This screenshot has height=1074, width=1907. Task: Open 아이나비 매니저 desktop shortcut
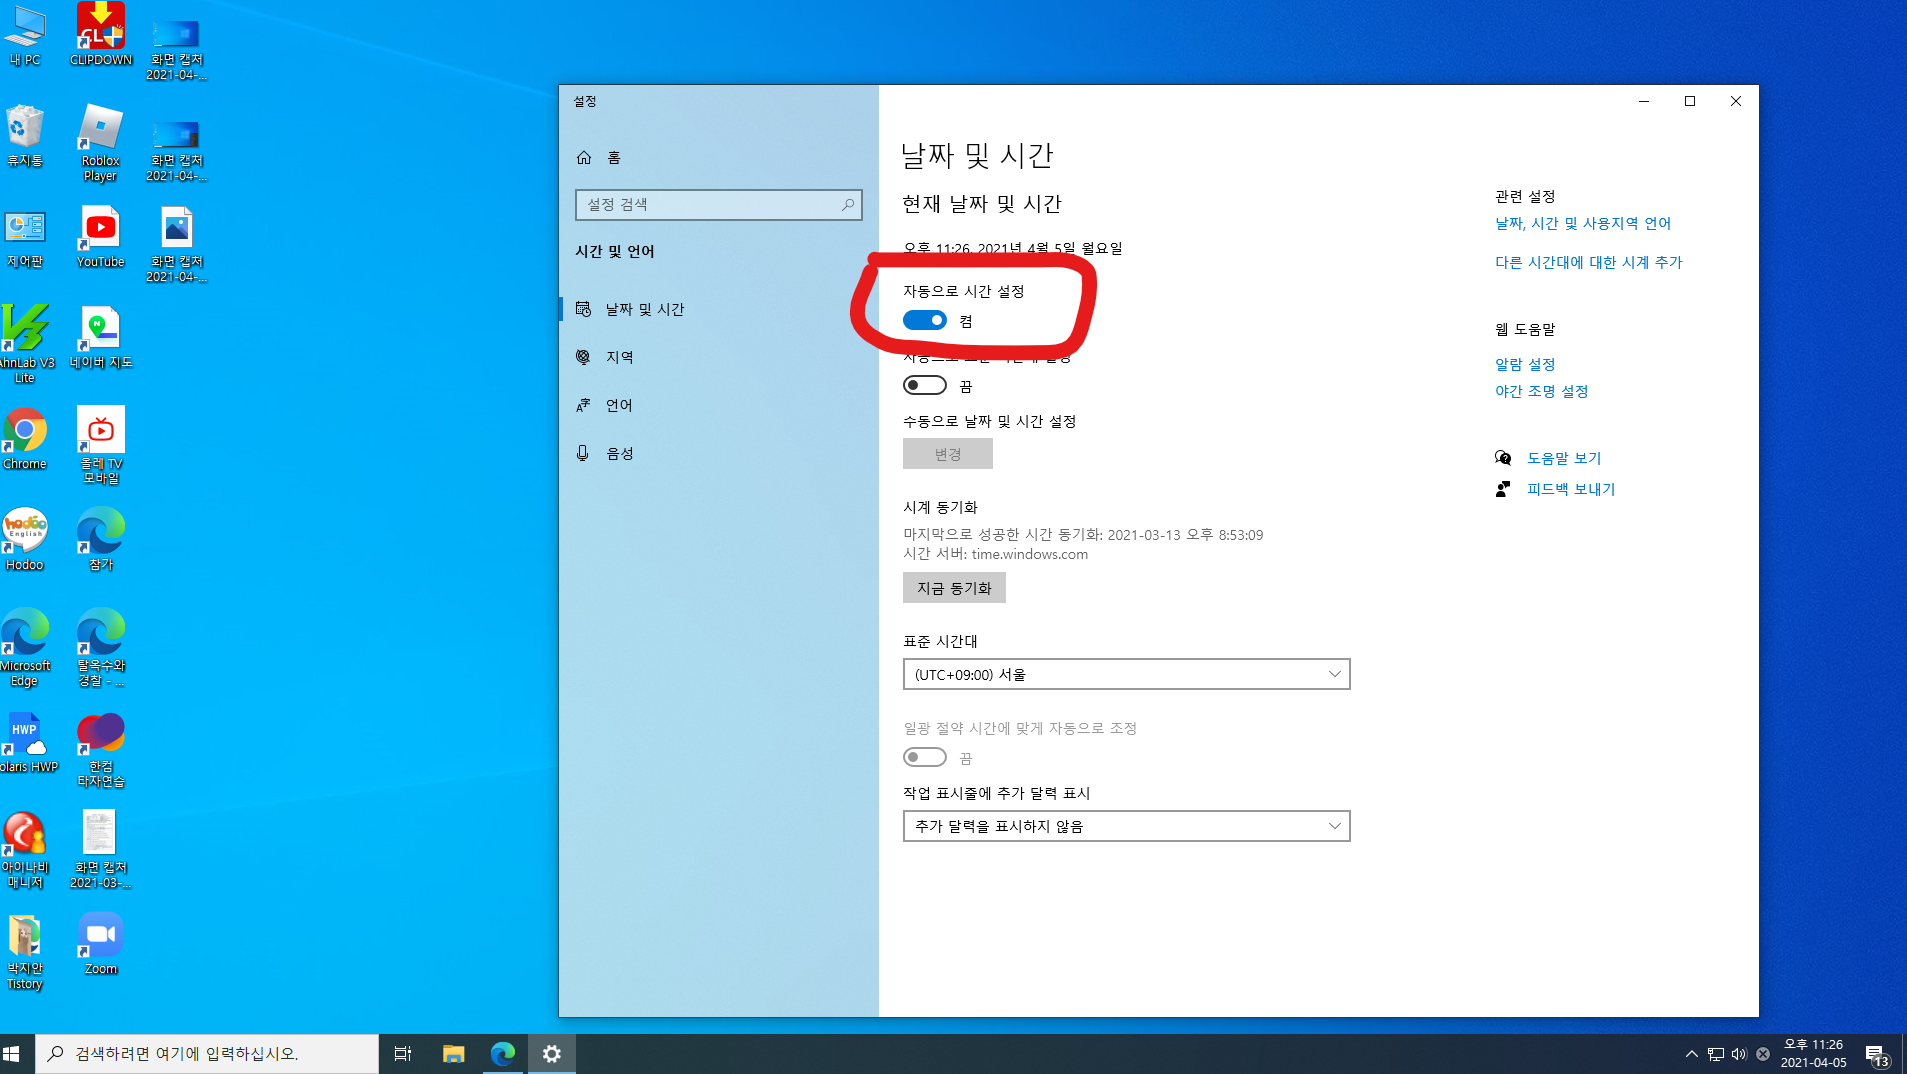tap(25, 850)
